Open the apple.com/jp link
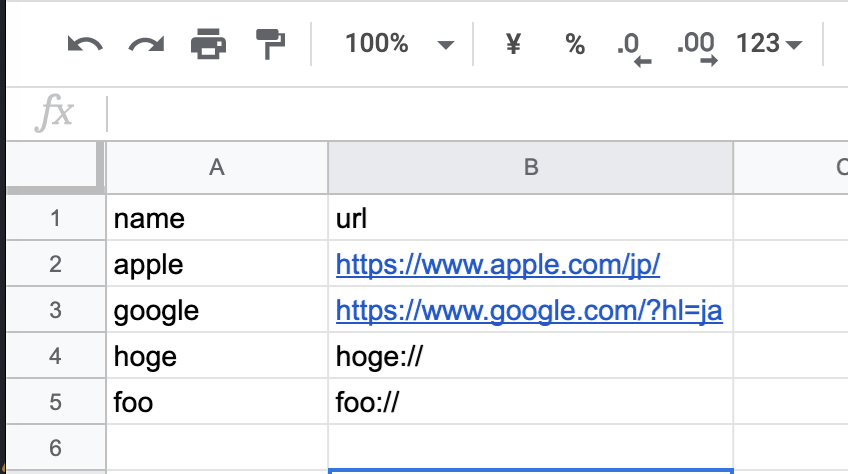Viewport: 848px width, 474px height. tap(498, 265)
